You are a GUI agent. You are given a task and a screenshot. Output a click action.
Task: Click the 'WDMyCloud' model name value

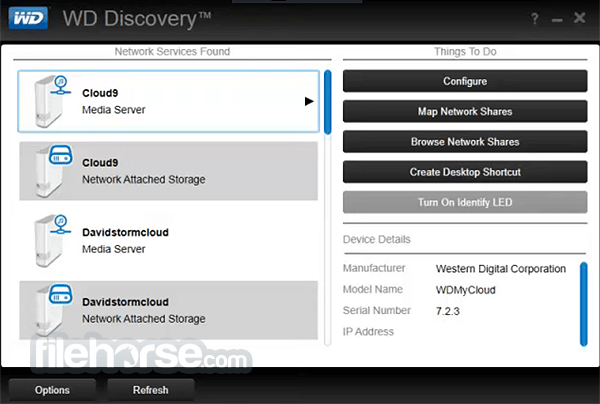[465, 290]
